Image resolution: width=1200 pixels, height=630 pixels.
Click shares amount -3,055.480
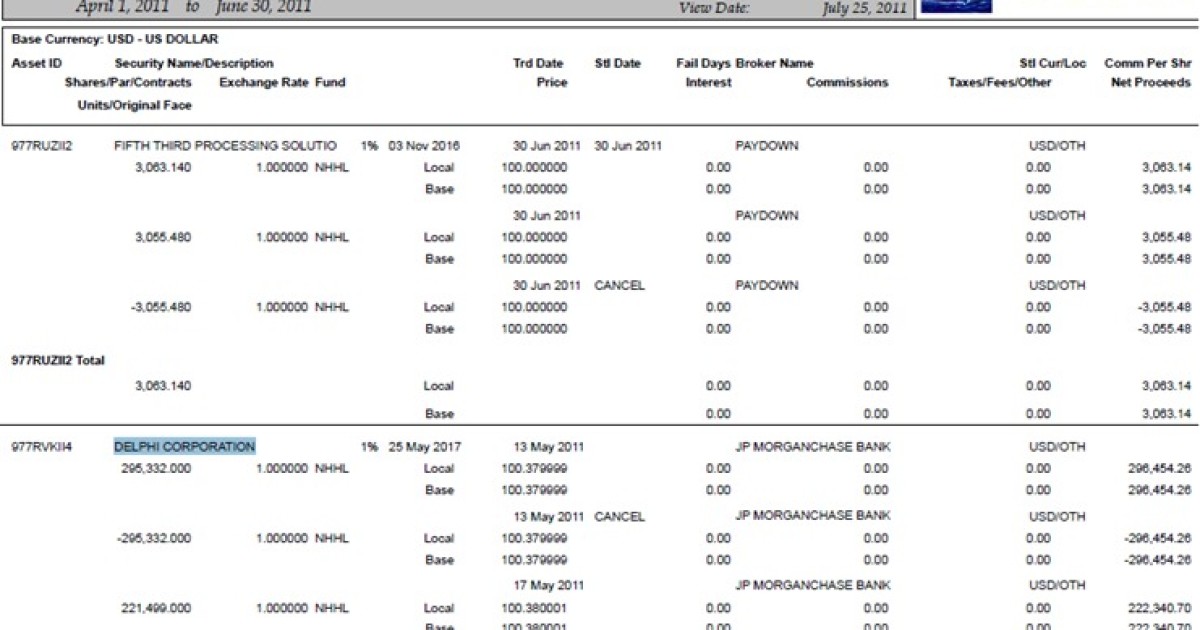[x=160, y=307]
